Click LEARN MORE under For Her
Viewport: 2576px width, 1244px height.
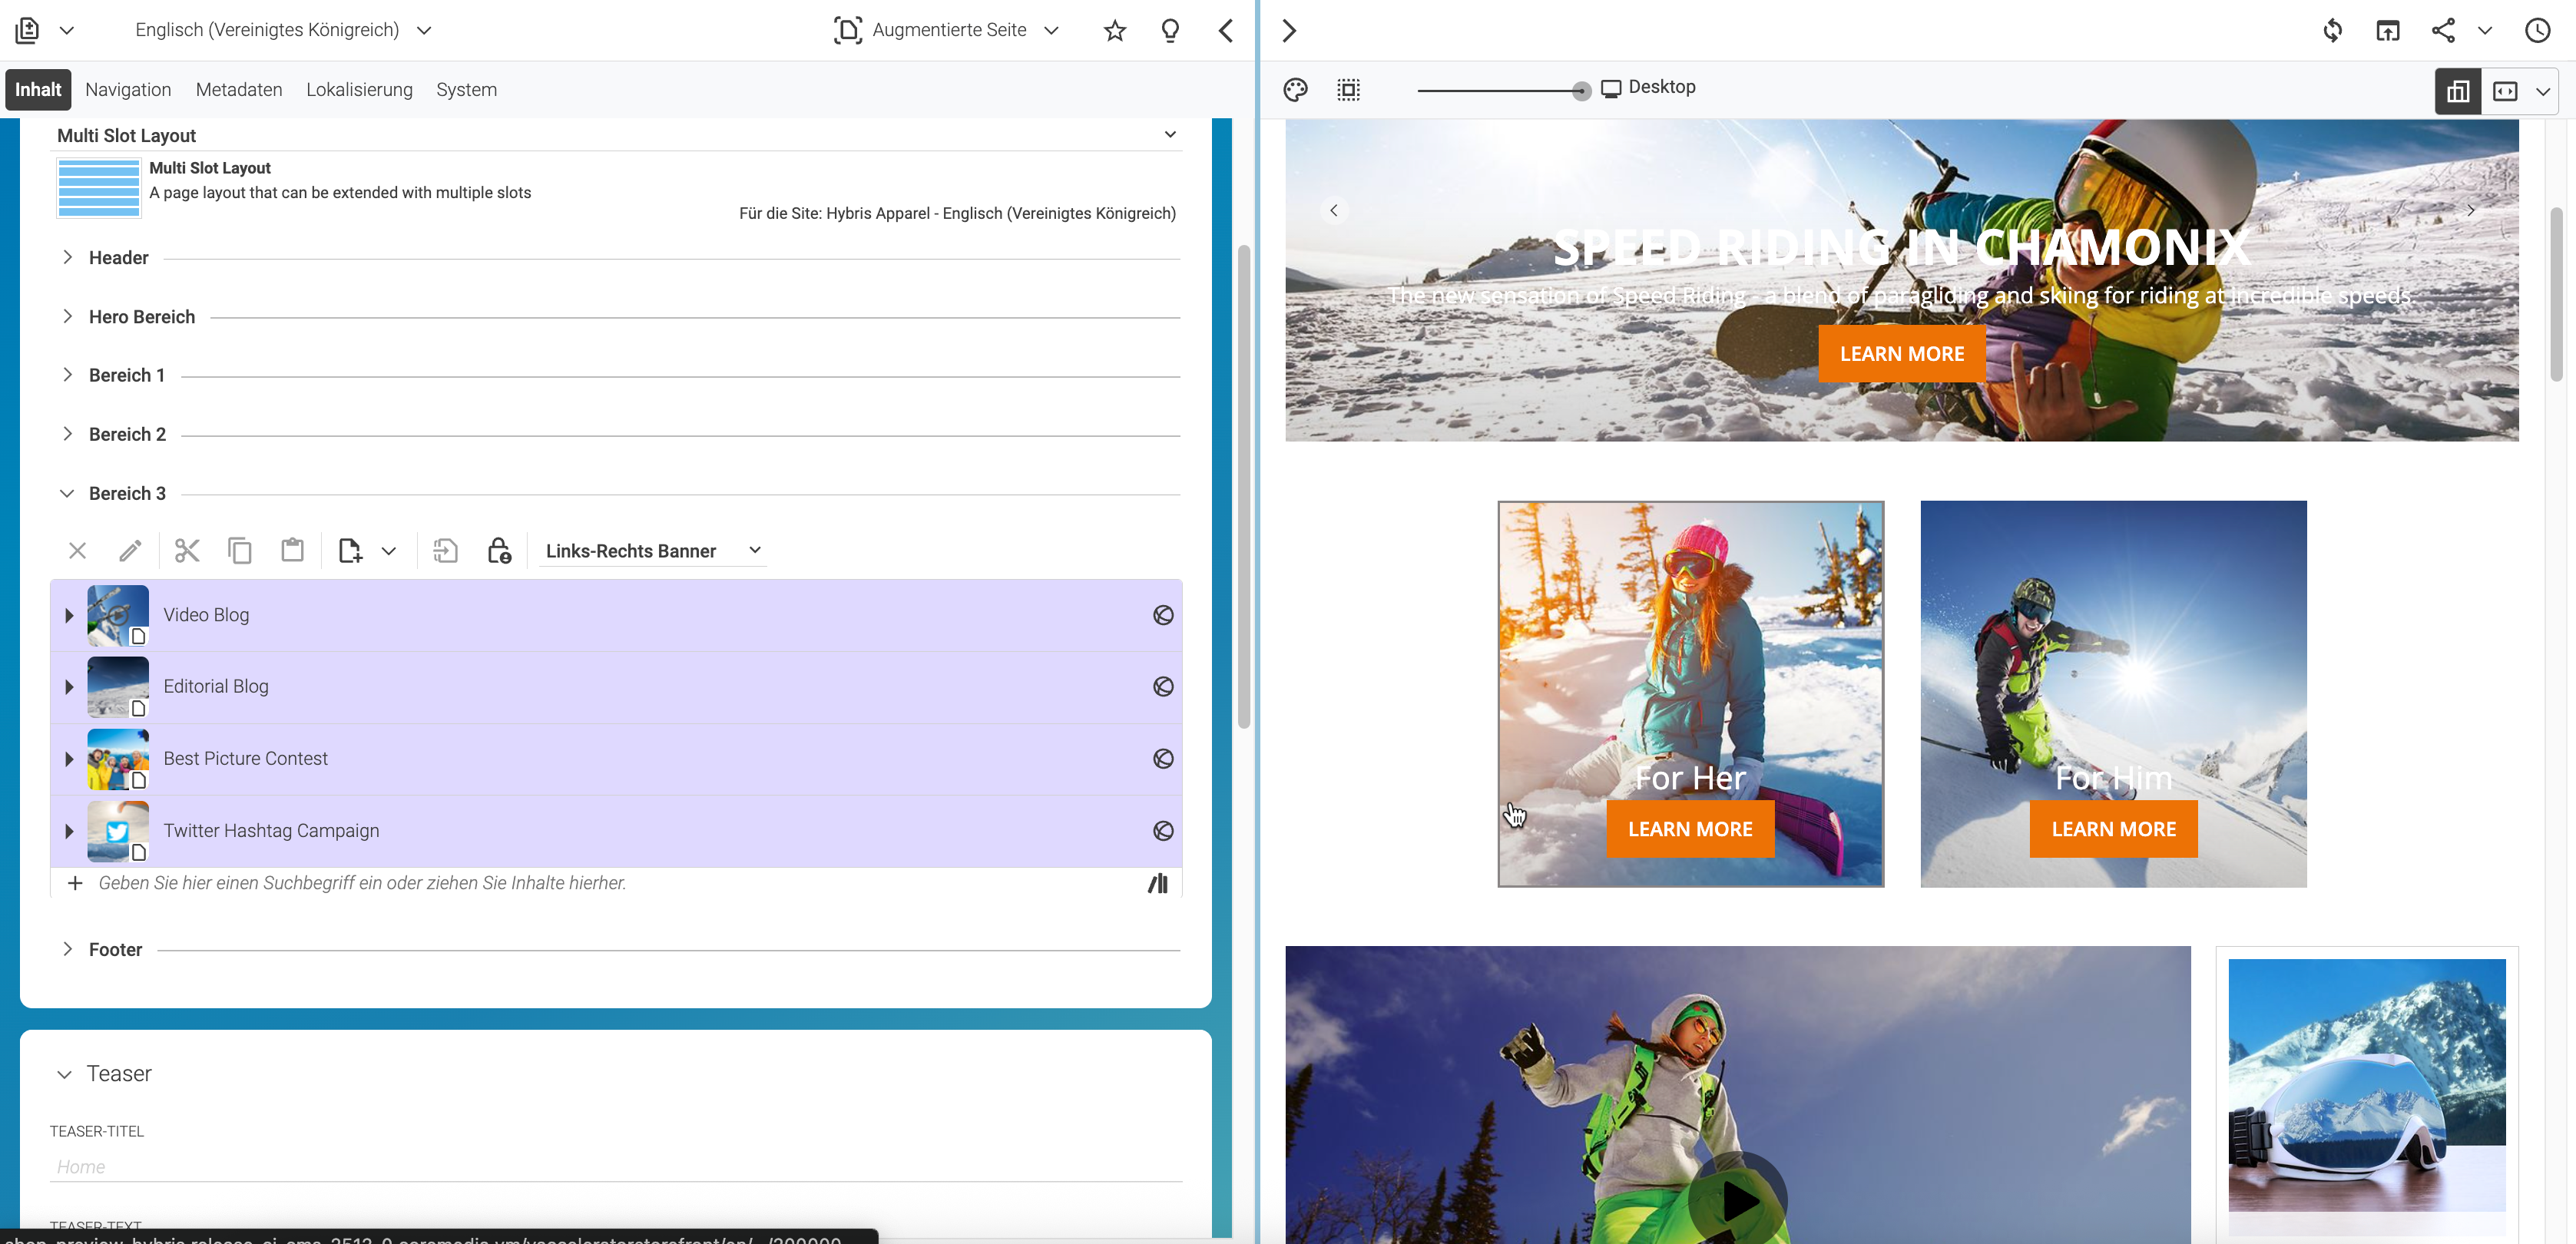click(x=1690, y=829)
